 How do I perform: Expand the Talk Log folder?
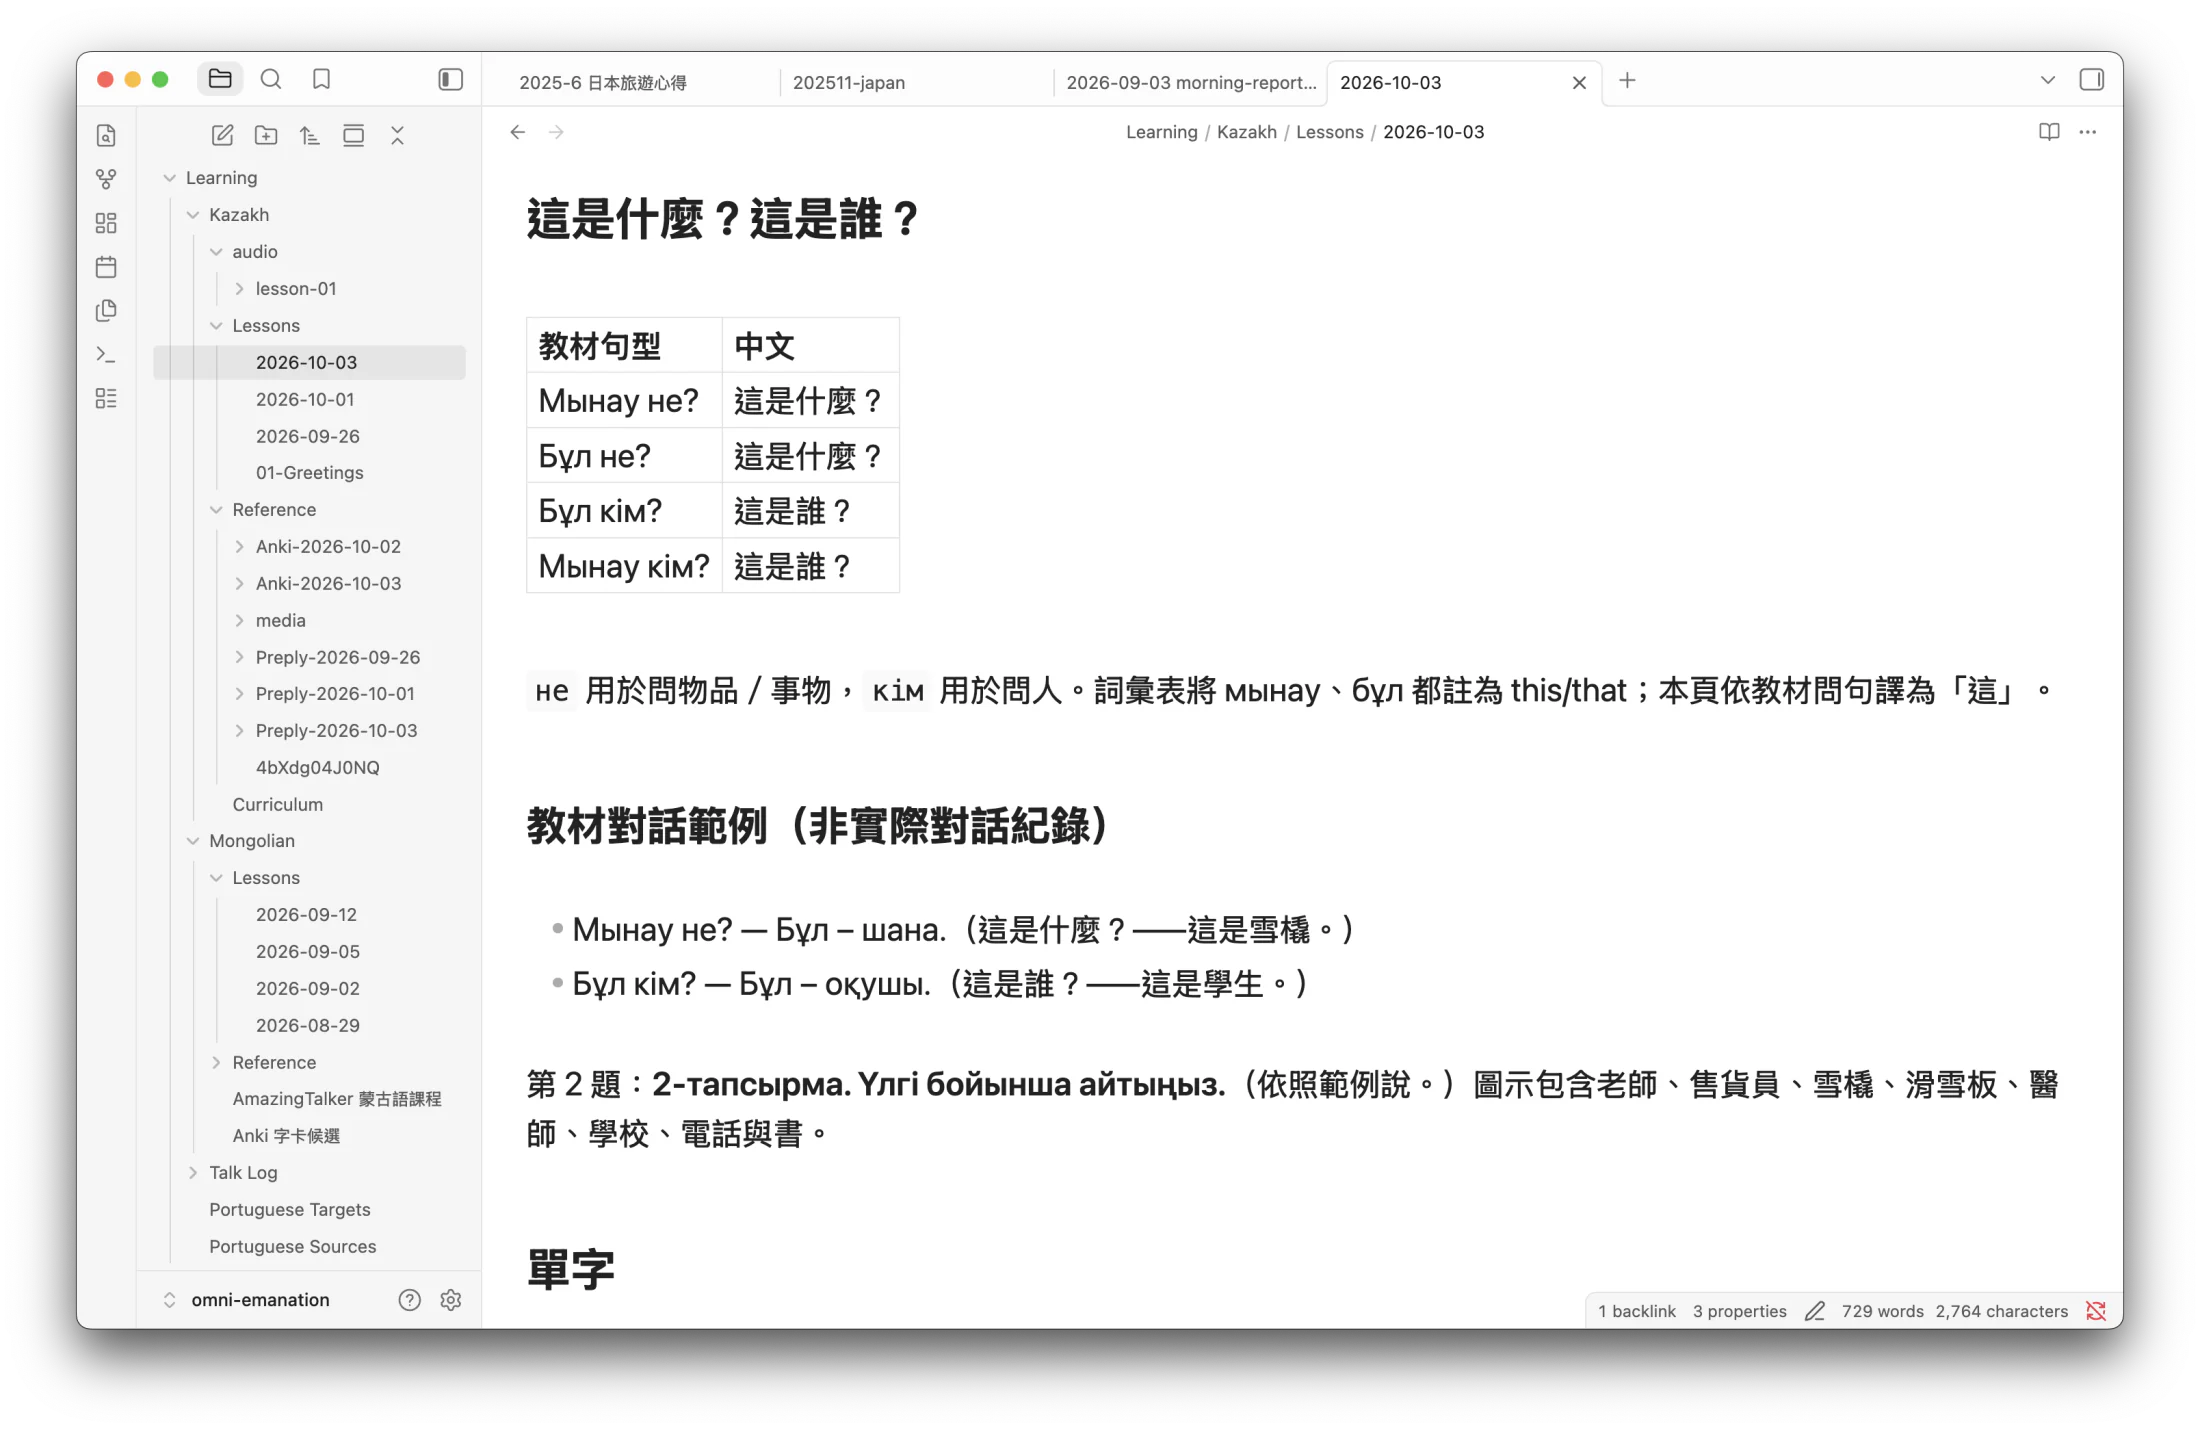click(x=193, y=1173)
